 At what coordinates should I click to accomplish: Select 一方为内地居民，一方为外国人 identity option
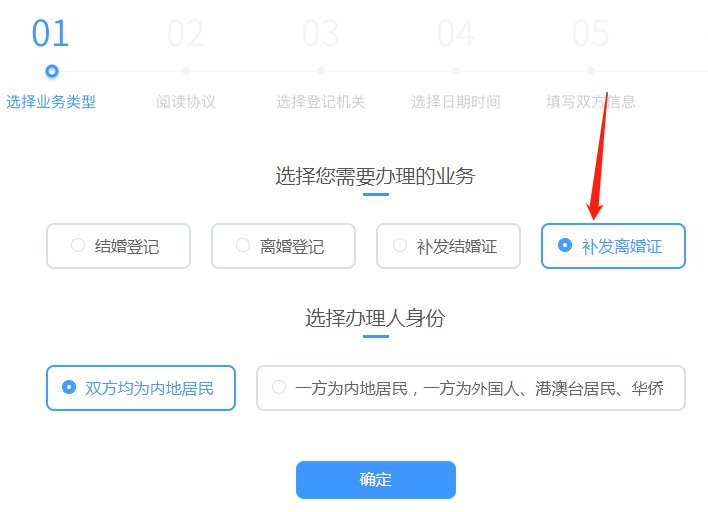click(471, 388)
